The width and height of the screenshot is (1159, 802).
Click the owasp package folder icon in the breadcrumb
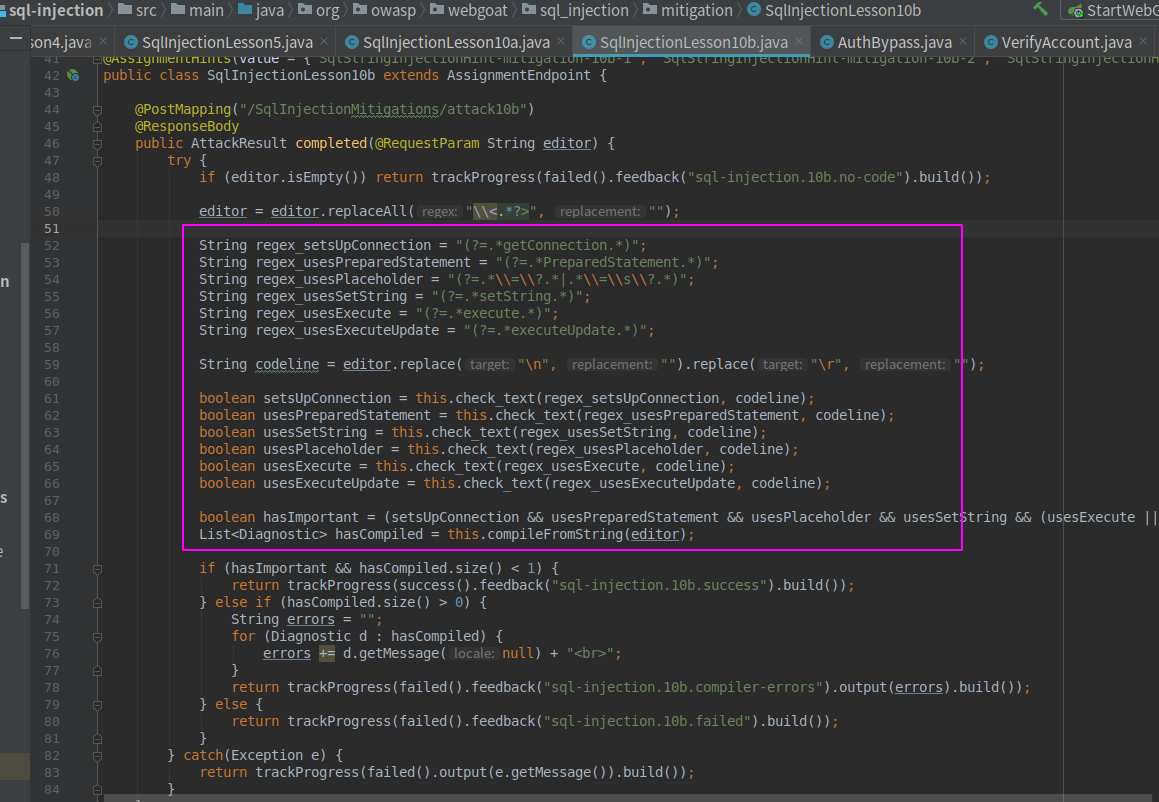coord(360,10)
